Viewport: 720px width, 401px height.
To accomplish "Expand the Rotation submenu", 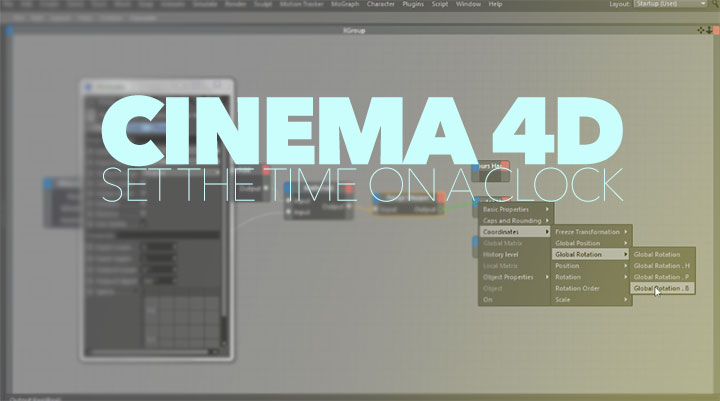I will [x=591, y=277].
